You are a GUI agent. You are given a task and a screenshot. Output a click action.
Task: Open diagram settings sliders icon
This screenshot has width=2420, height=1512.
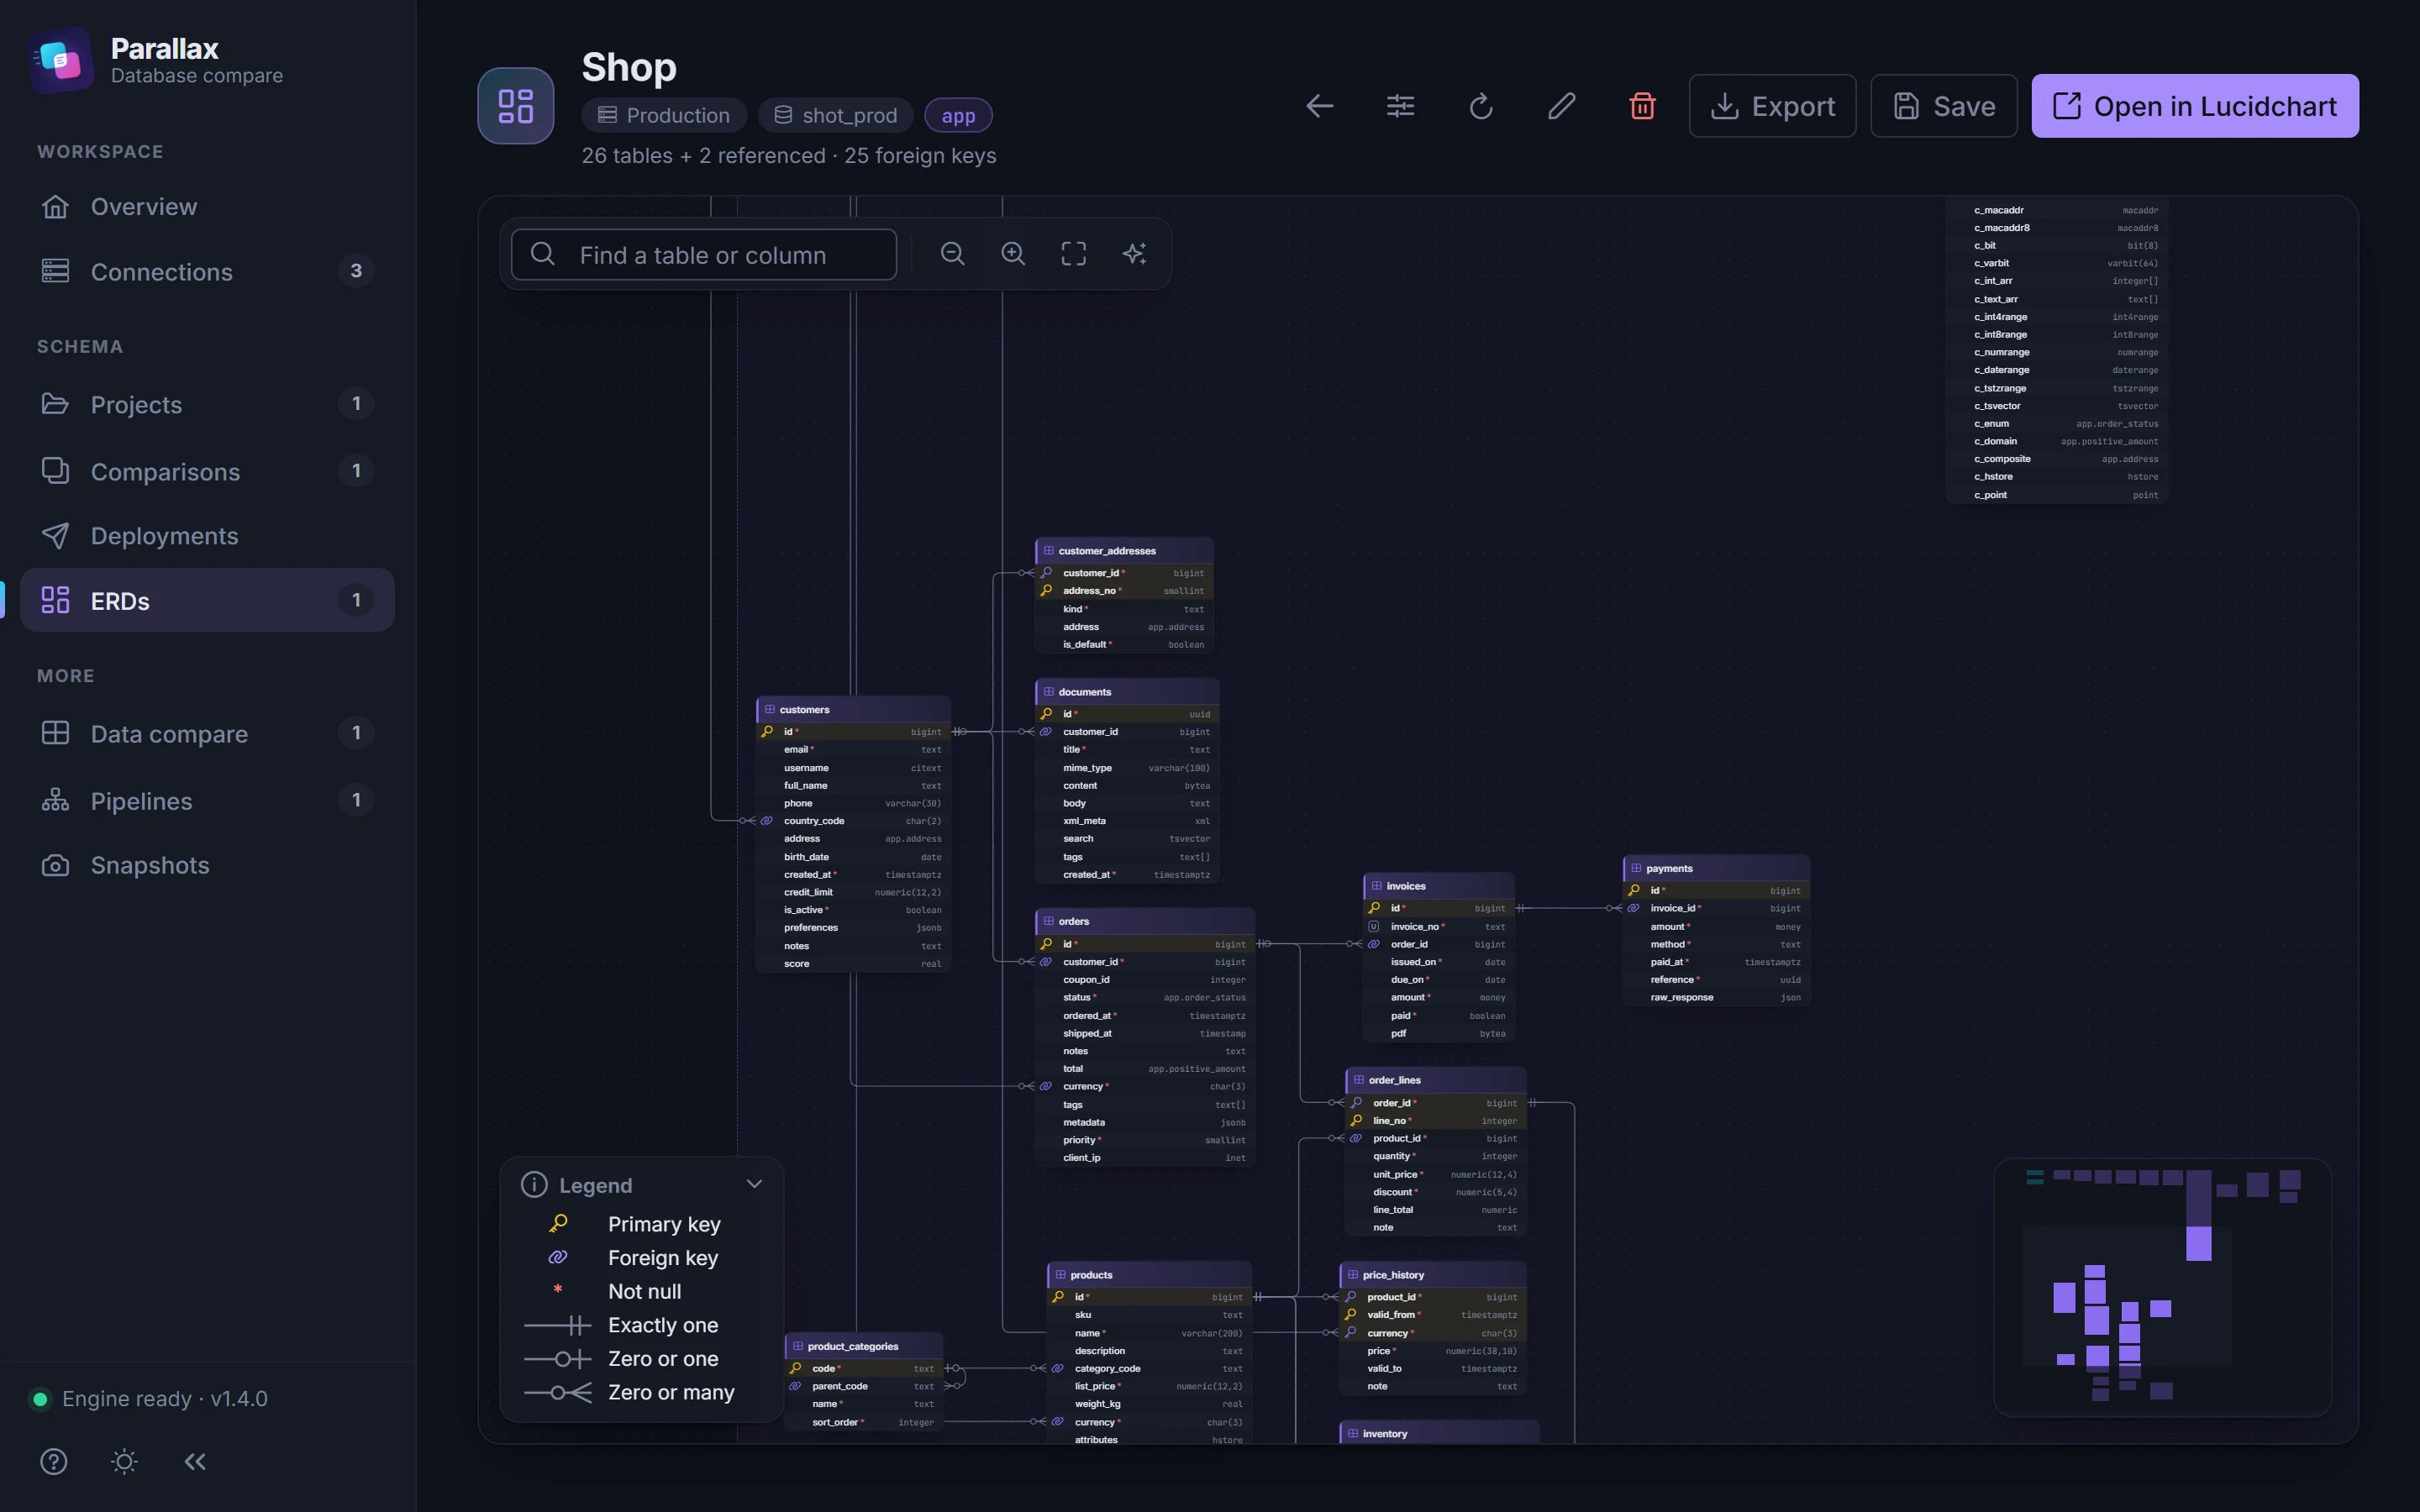pyautogui.click(x=1400, y=106)
